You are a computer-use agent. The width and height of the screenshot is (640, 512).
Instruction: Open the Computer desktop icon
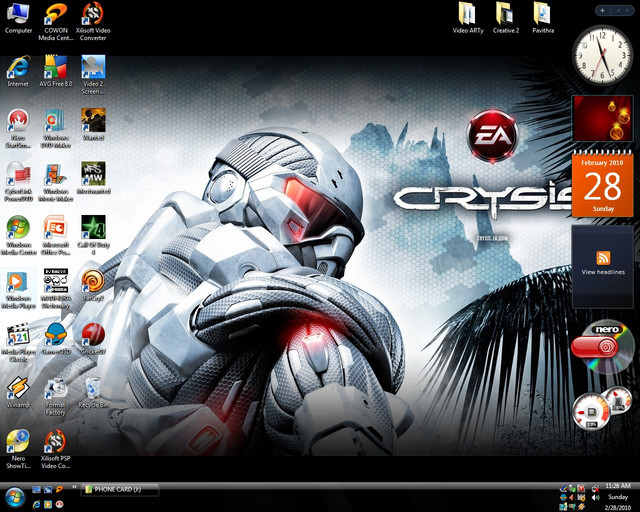coord(18,19)
